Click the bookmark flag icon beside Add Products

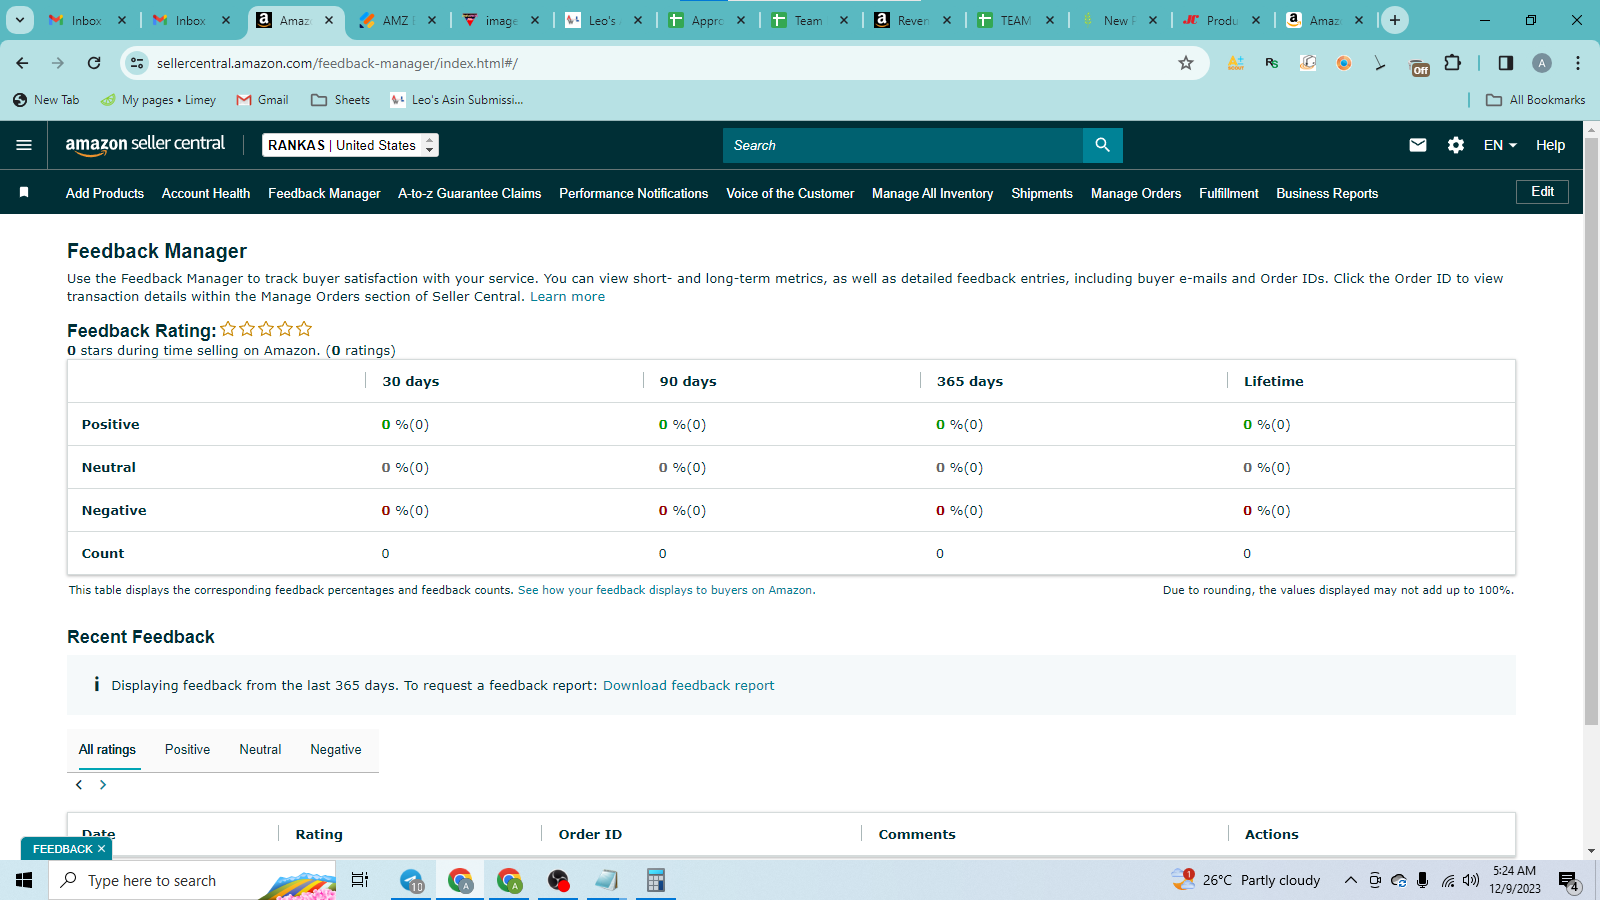pyautogui.click(x=24, y=192)
